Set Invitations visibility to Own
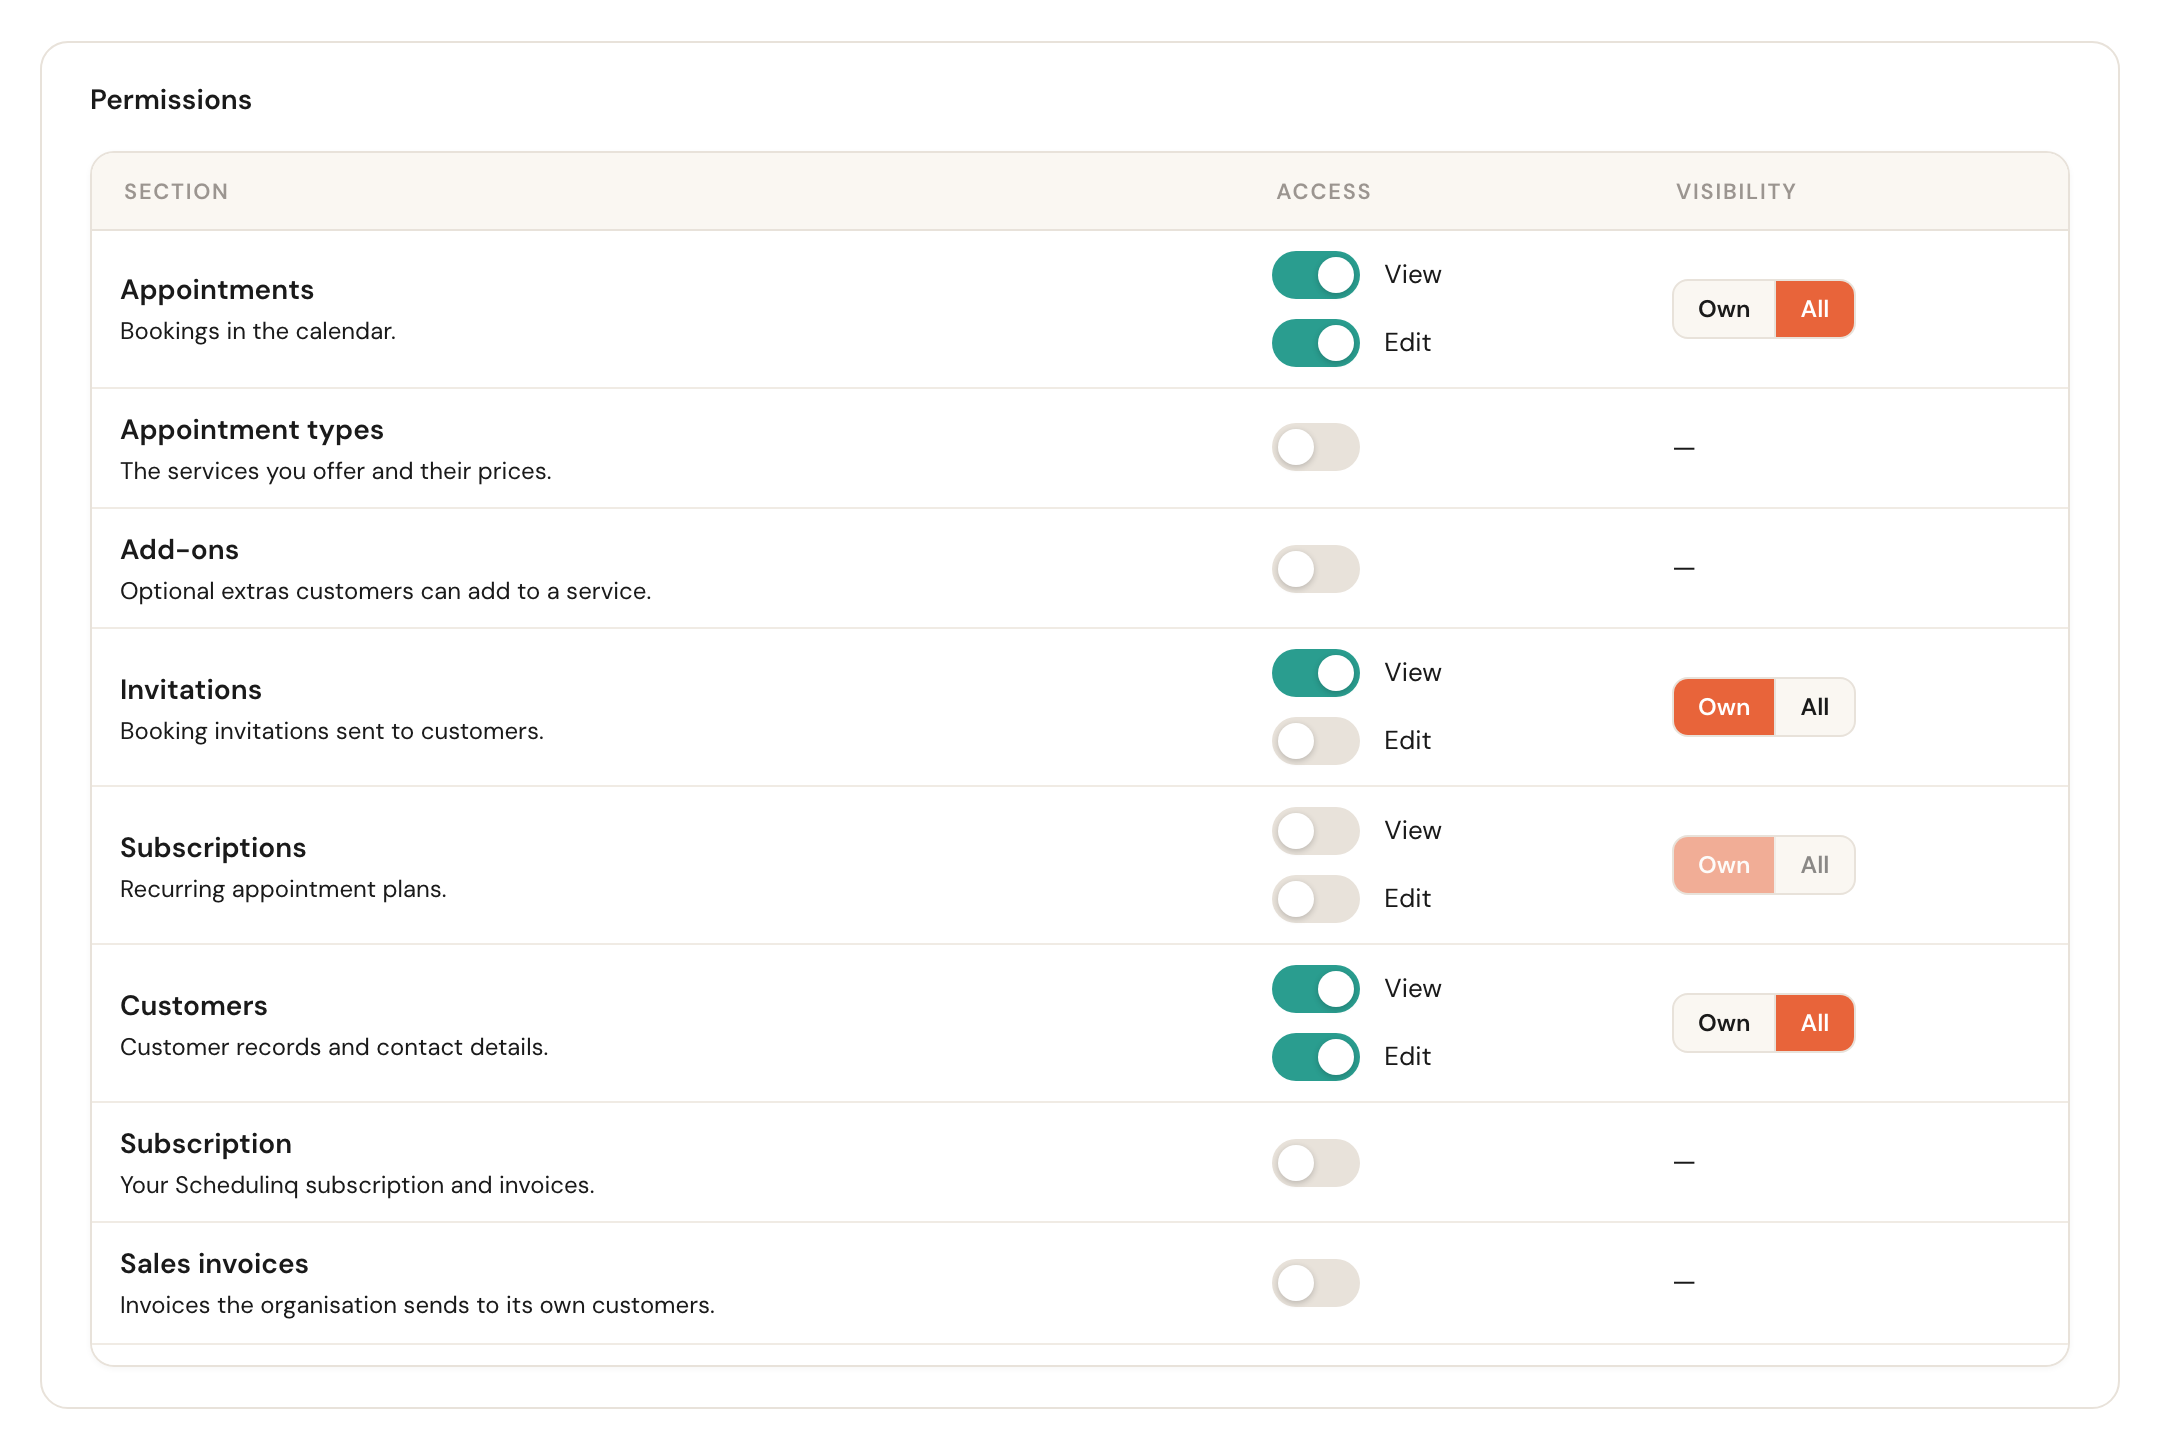 pos(1724,707)
